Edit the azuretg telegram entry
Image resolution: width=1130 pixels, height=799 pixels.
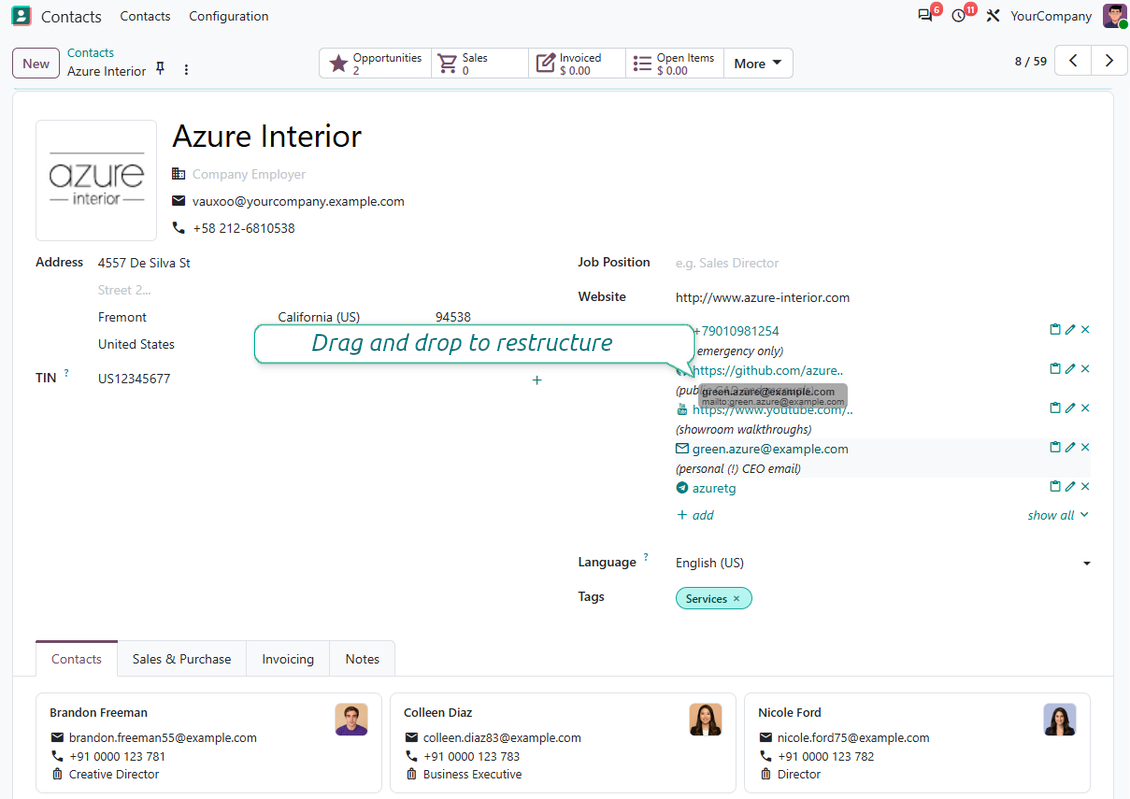pos(1070,486)
